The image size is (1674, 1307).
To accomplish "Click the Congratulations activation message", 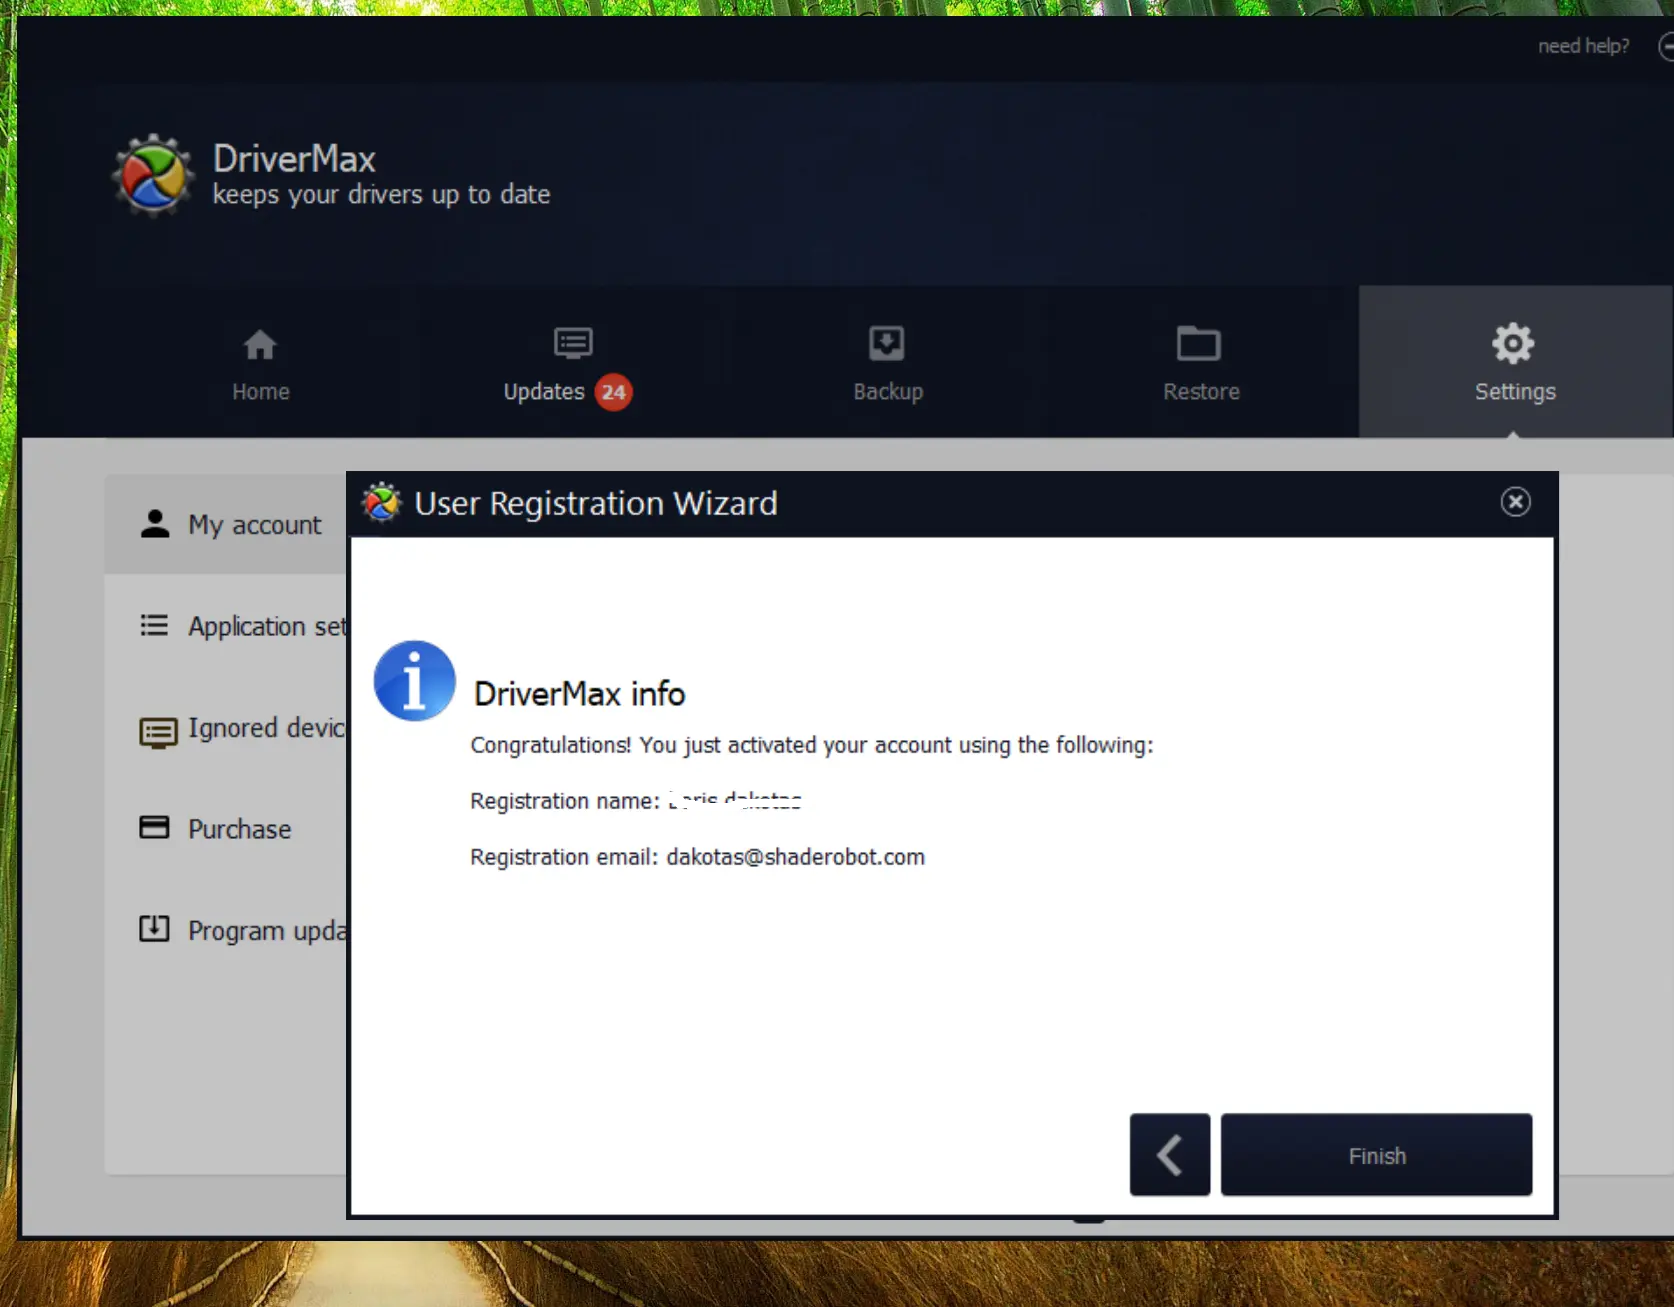I will tap(812, 745).
